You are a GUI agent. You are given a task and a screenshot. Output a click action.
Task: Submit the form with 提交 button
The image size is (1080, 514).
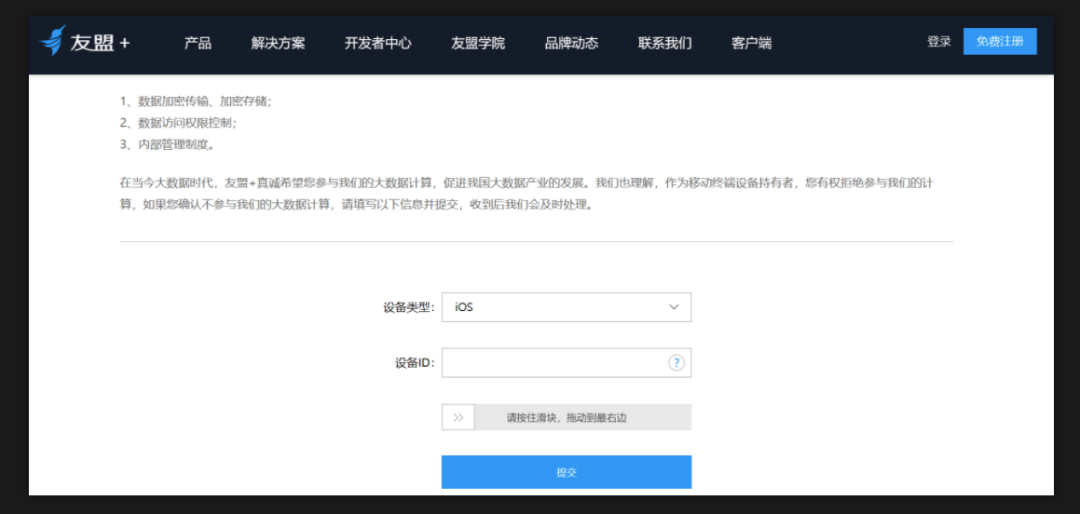(x=566, y=473)
